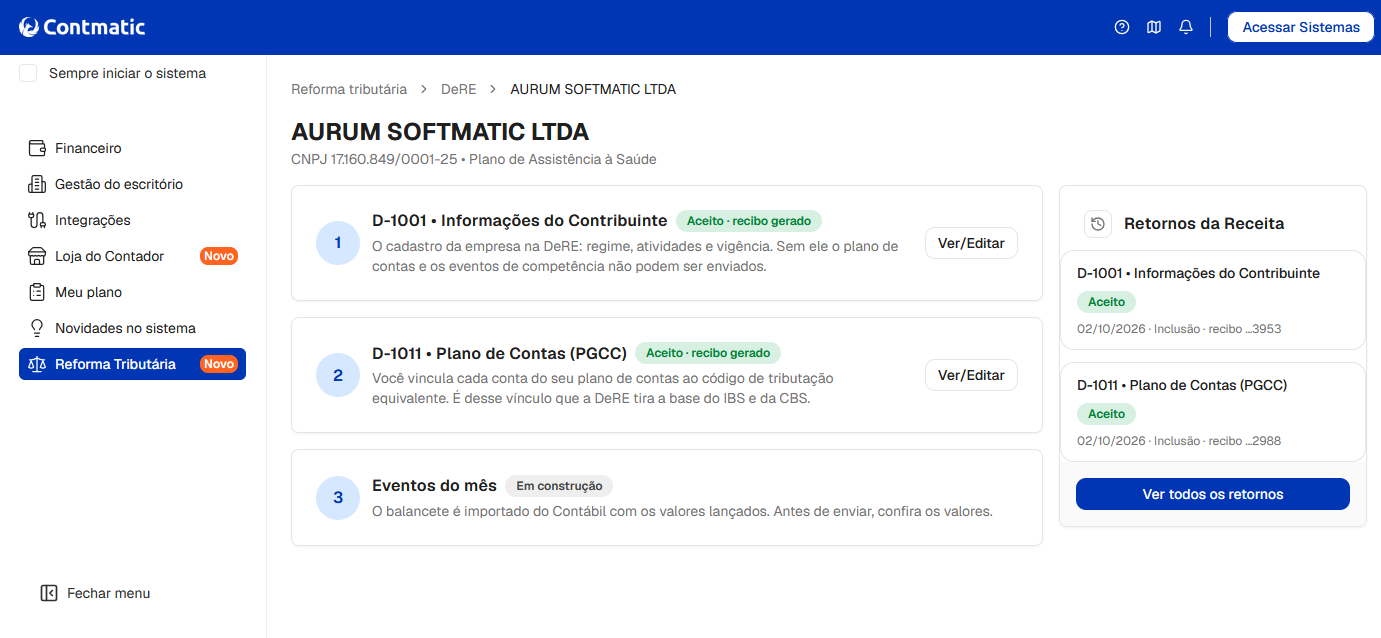Click the Eventos do mês card title
1381x638 pixels.
click(434, 485)
